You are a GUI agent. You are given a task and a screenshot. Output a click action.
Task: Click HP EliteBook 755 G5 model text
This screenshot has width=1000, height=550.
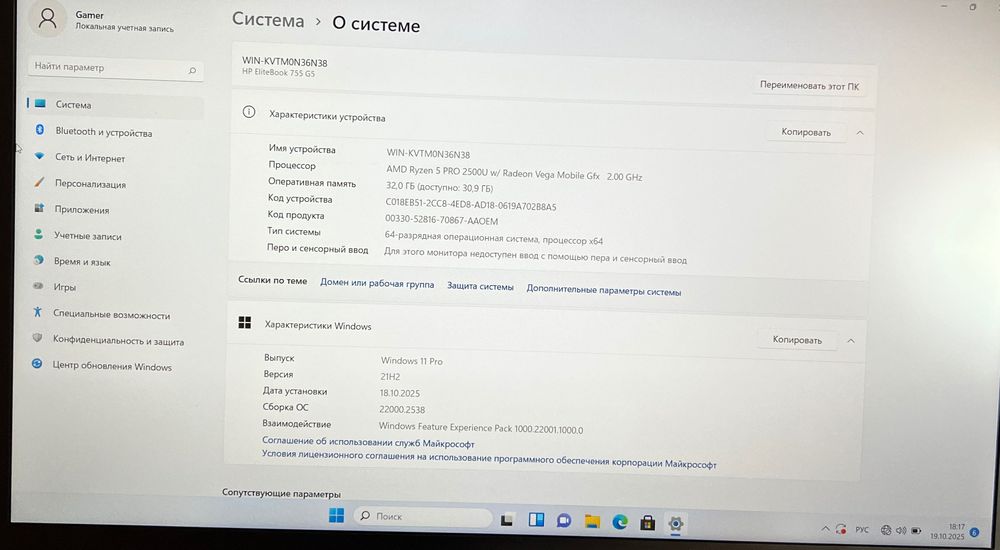(278, 73)
